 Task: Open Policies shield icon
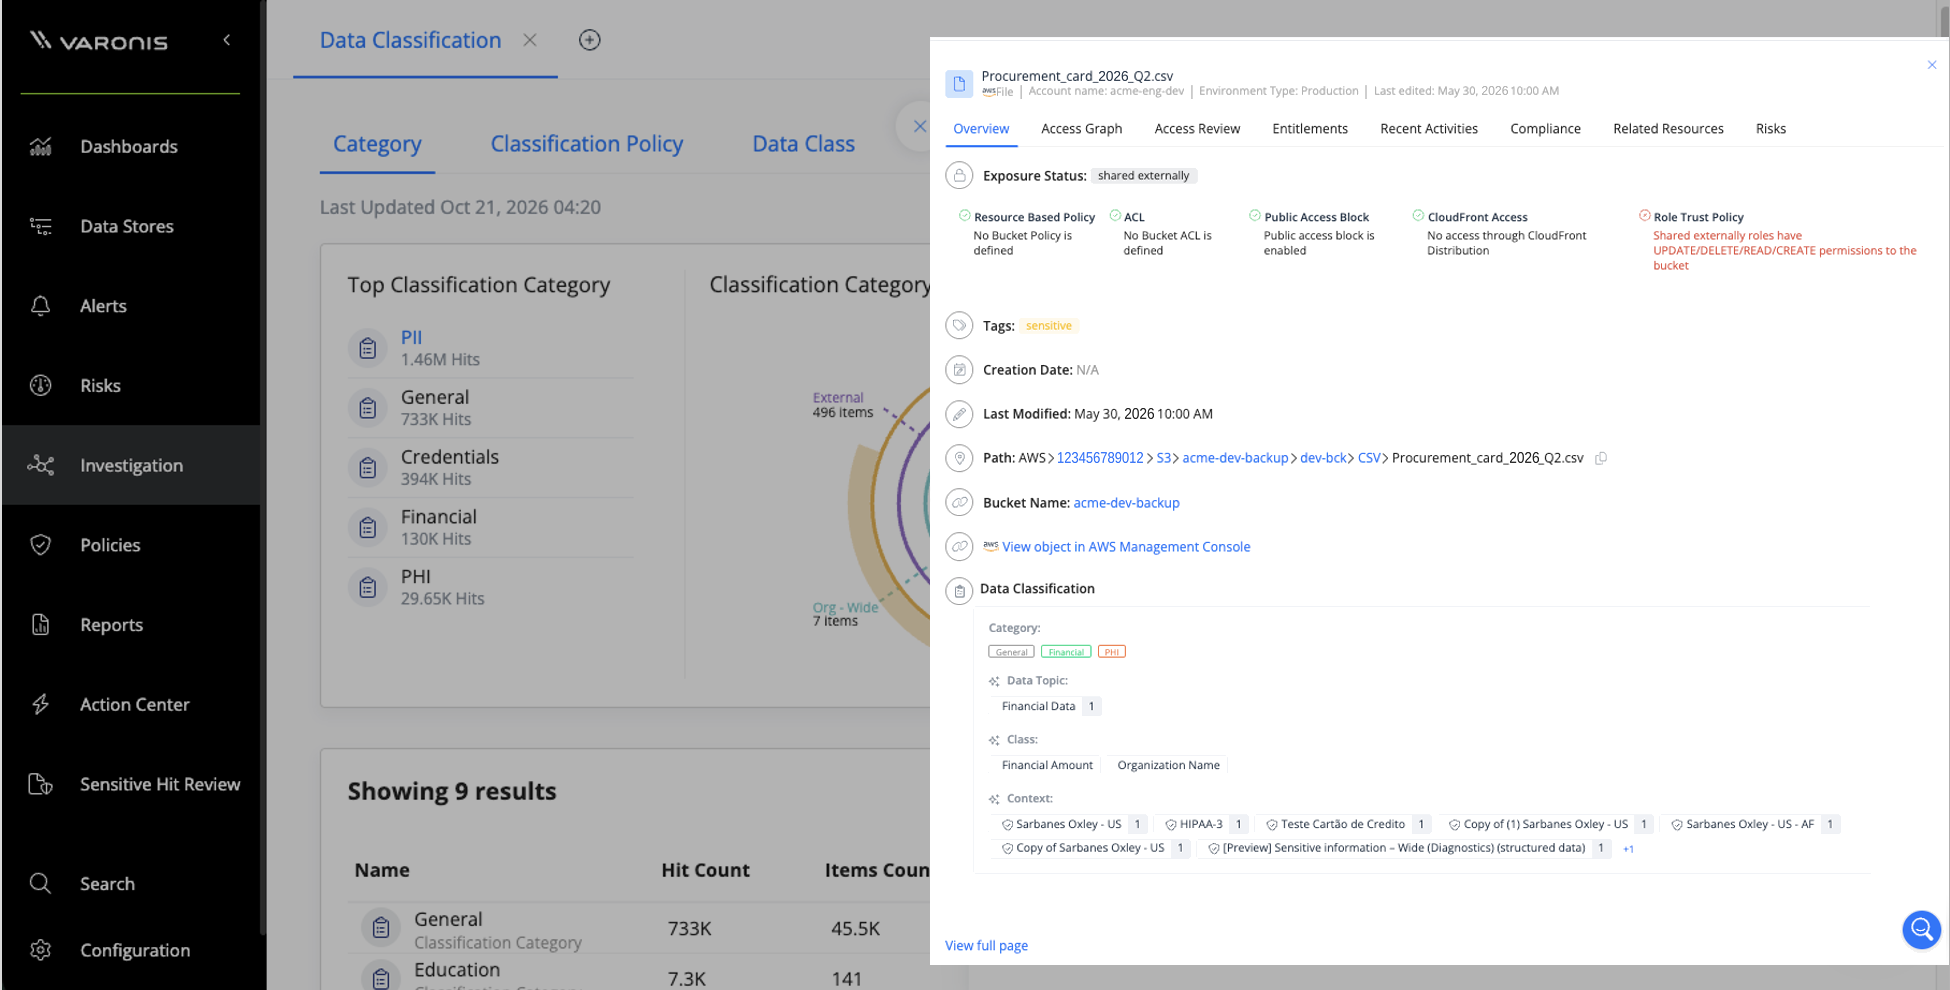pos(41,545)
